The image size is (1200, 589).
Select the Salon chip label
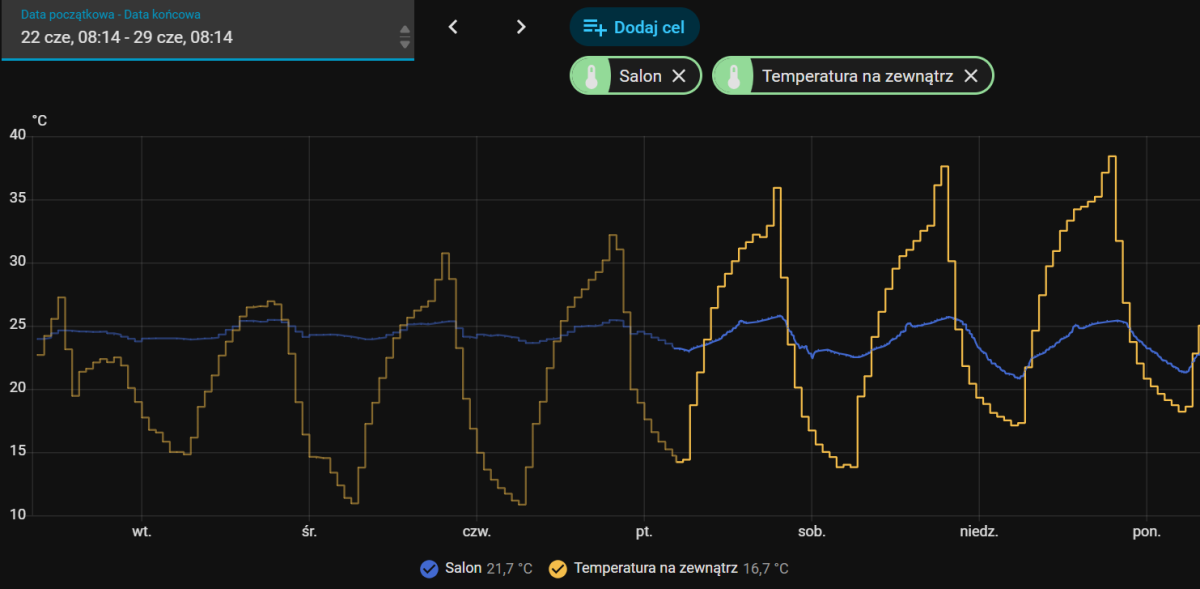click(x=640, y=76)
